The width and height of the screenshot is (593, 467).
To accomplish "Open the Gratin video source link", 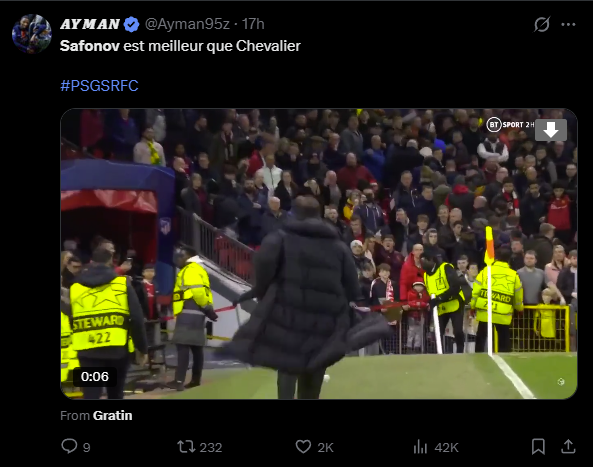I will coord(113,416).
